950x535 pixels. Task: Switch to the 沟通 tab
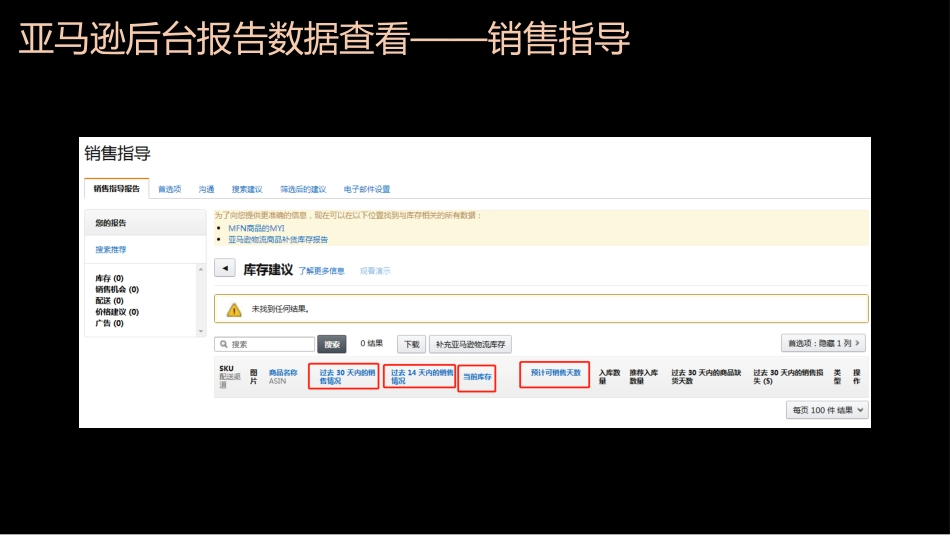[207, 189]
